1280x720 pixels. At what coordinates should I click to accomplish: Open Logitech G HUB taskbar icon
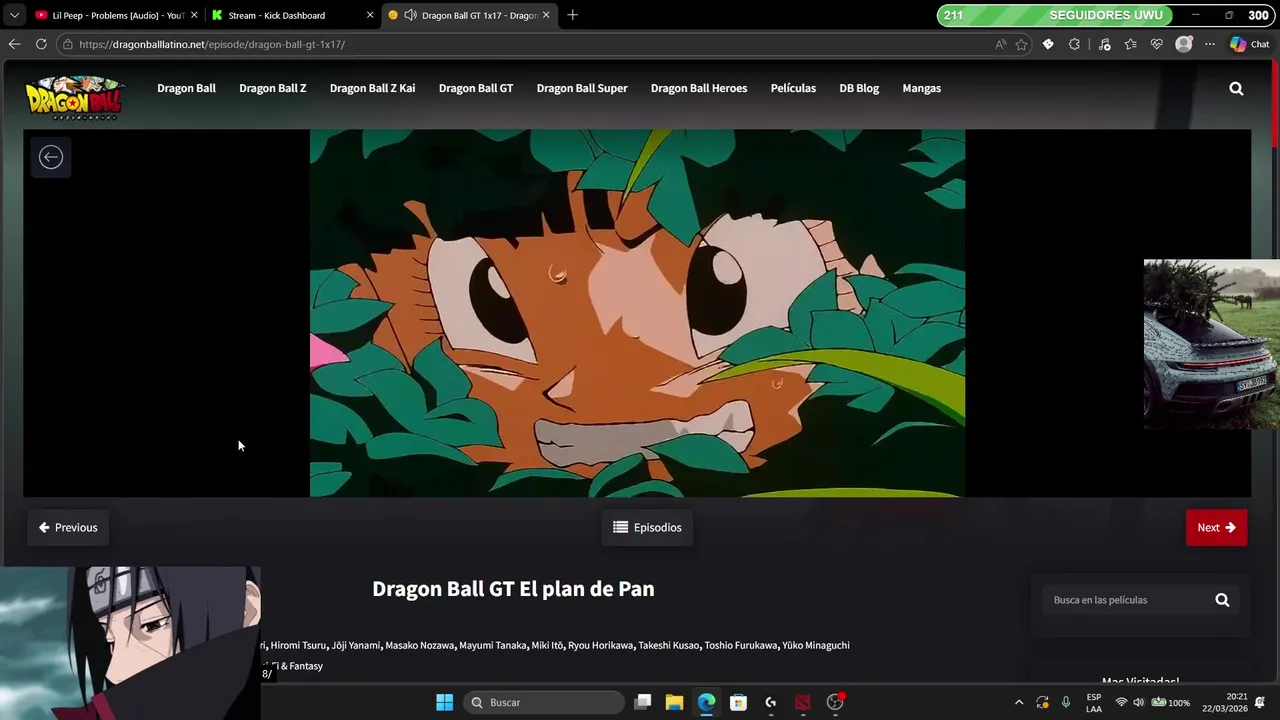[770, 702]
